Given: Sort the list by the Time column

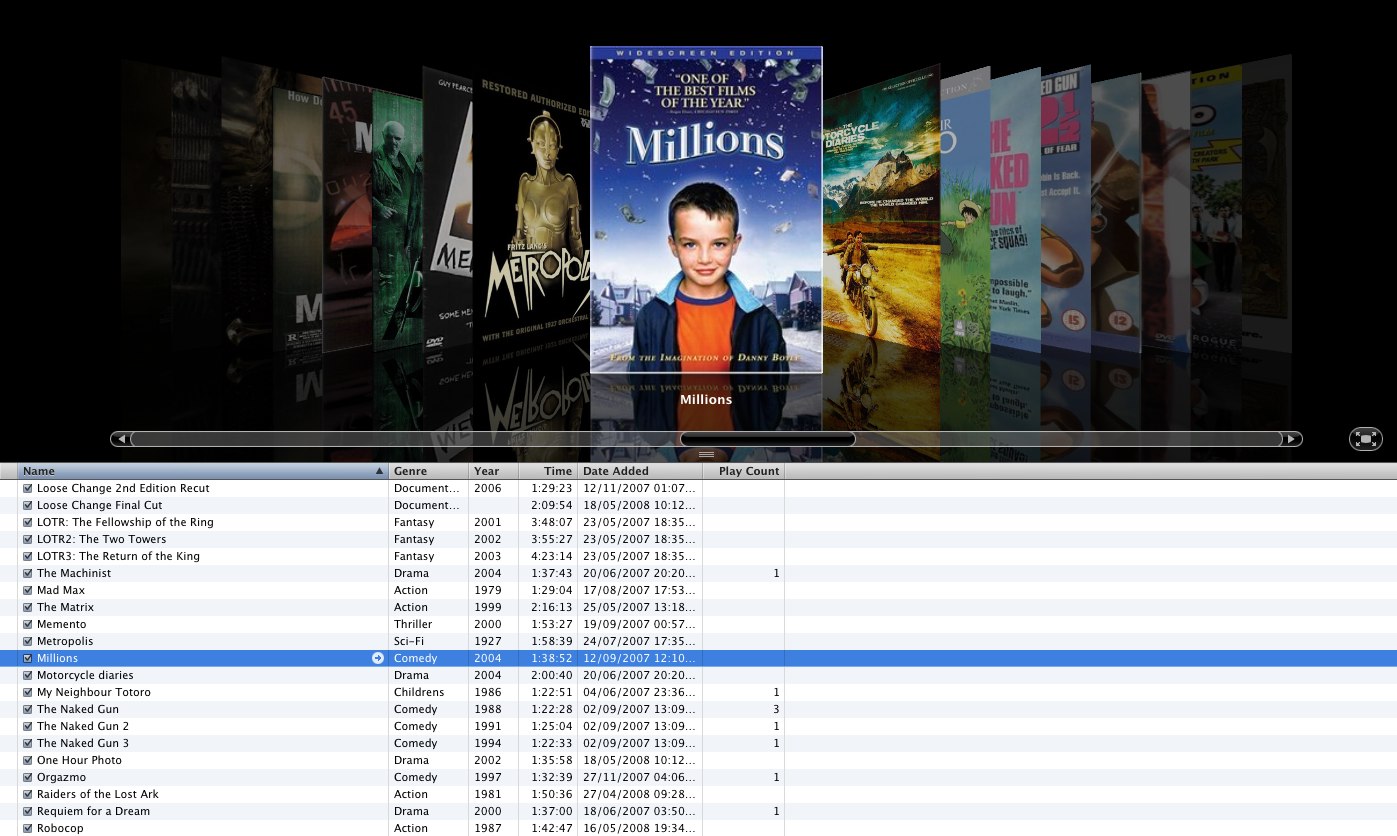Looking at the screenshot, I should click(x=548, y=471).
